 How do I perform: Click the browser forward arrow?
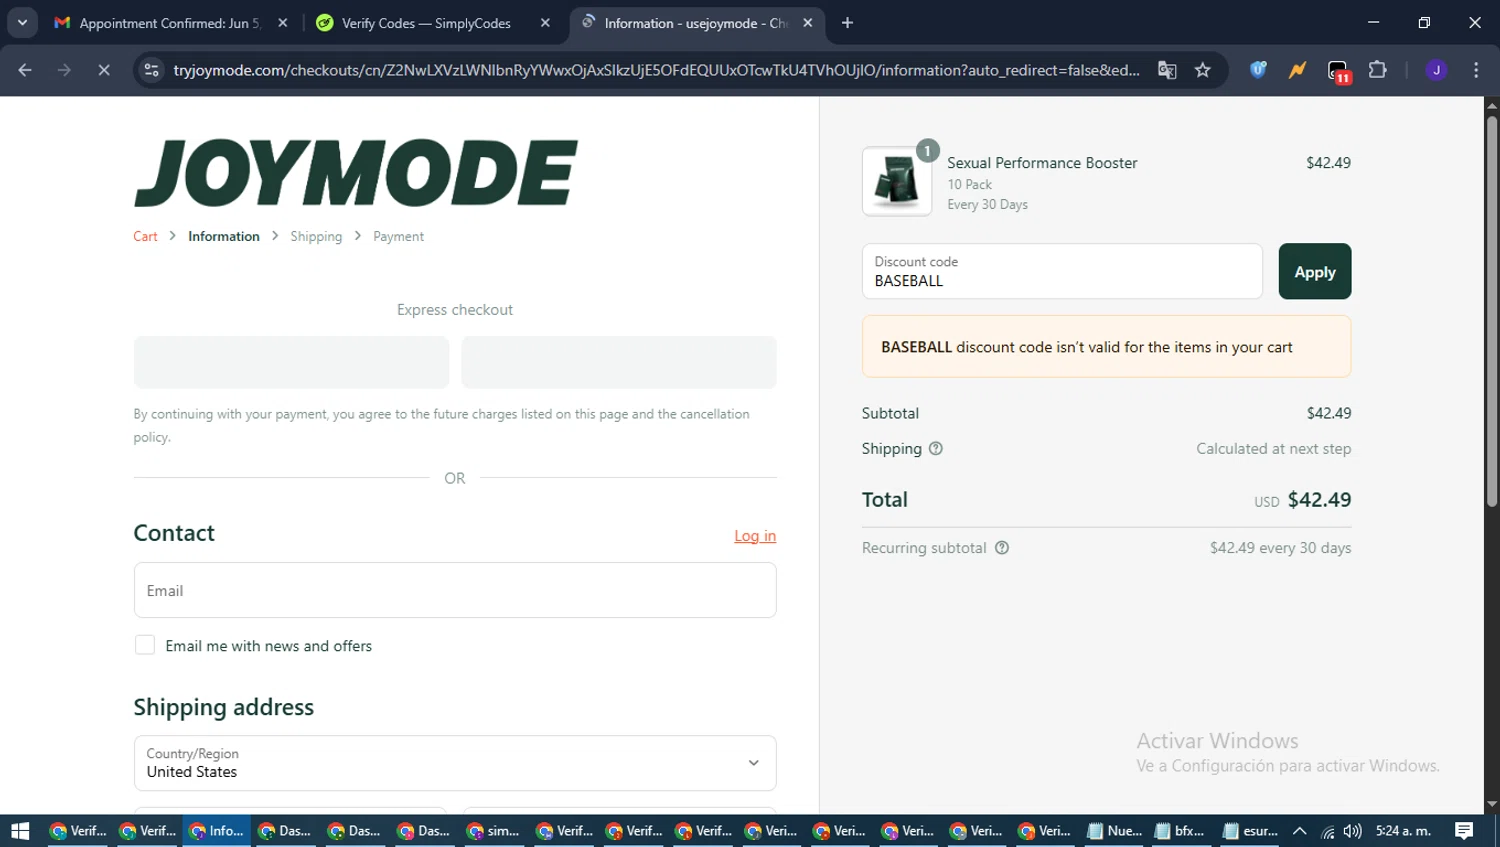click(64, 70)
